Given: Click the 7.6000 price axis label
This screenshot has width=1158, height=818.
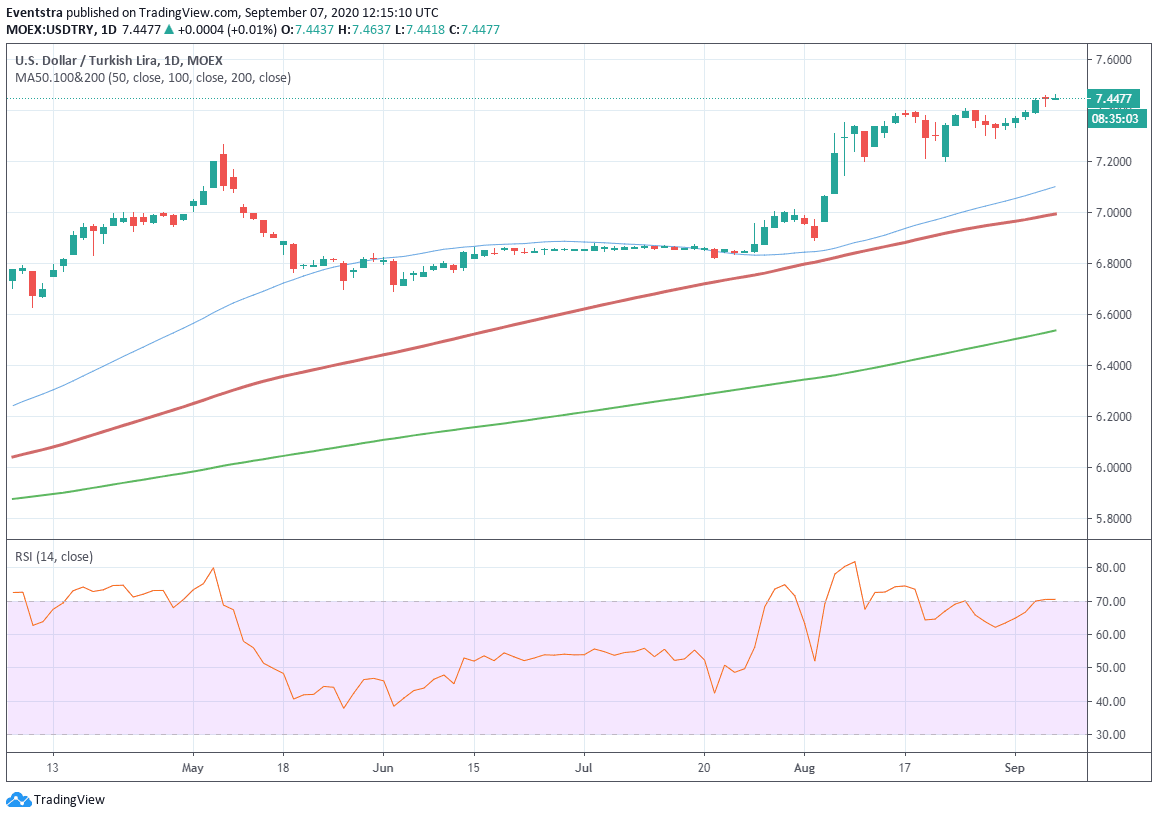Looking at the screenshot, I should pos(1113,60).
